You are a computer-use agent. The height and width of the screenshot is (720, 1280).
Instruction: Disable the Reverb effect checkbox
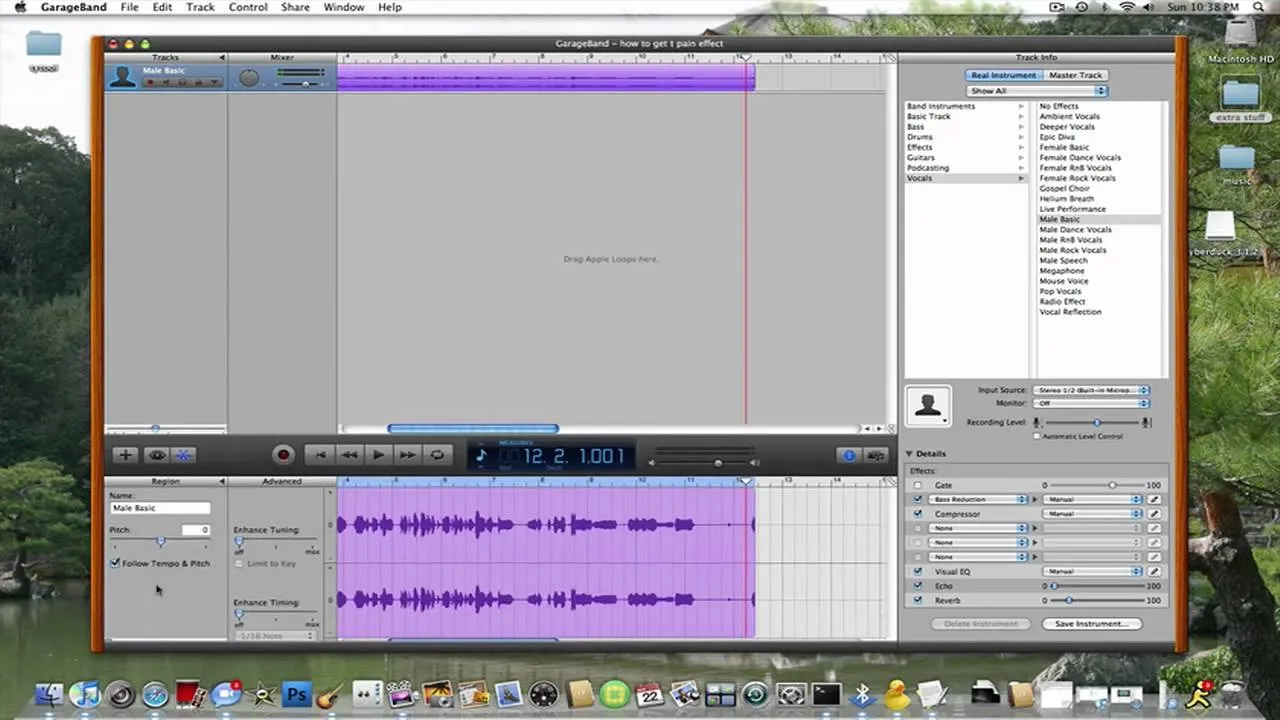[x=918, y=600]
